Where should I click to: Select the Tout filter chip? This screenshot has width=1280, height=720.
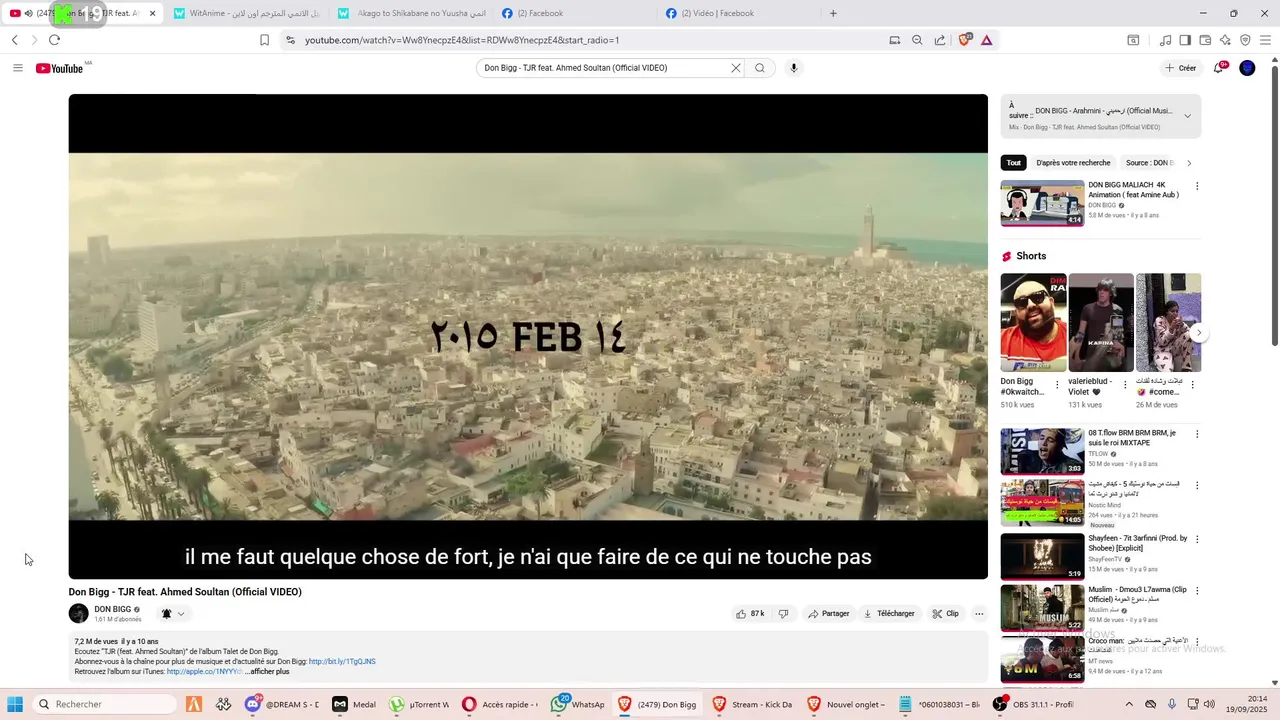click(1014, 163)
